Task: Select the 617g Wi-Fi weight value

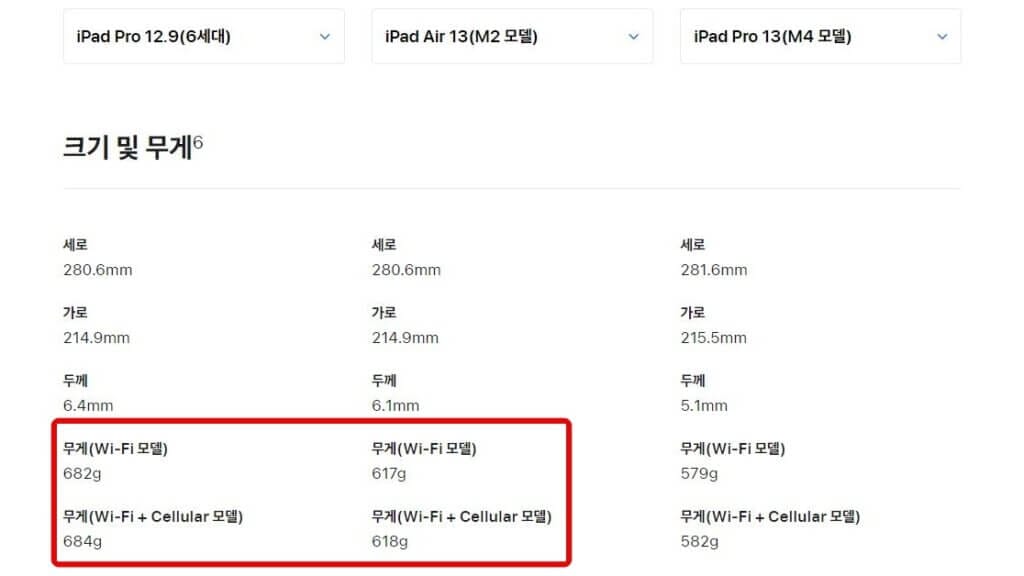Action: [x=391, y=474]
